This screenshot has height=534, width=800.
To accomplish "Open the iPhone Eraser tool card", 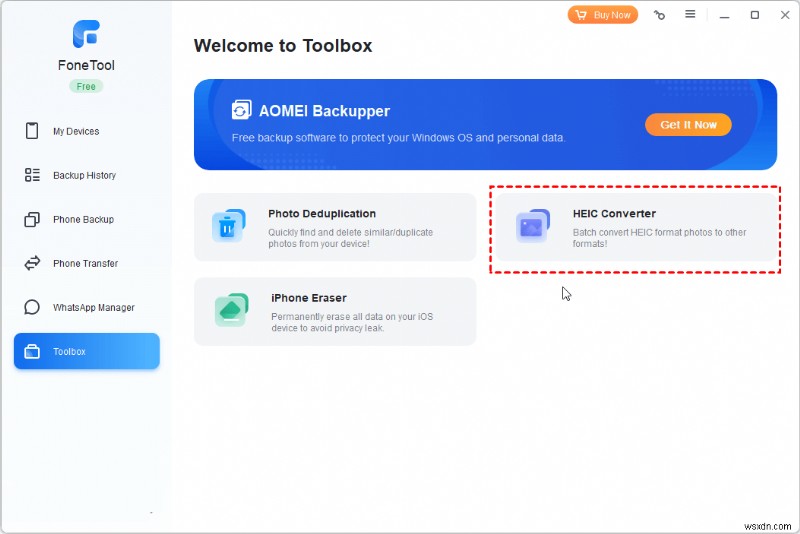I will [x=335, y=312].
